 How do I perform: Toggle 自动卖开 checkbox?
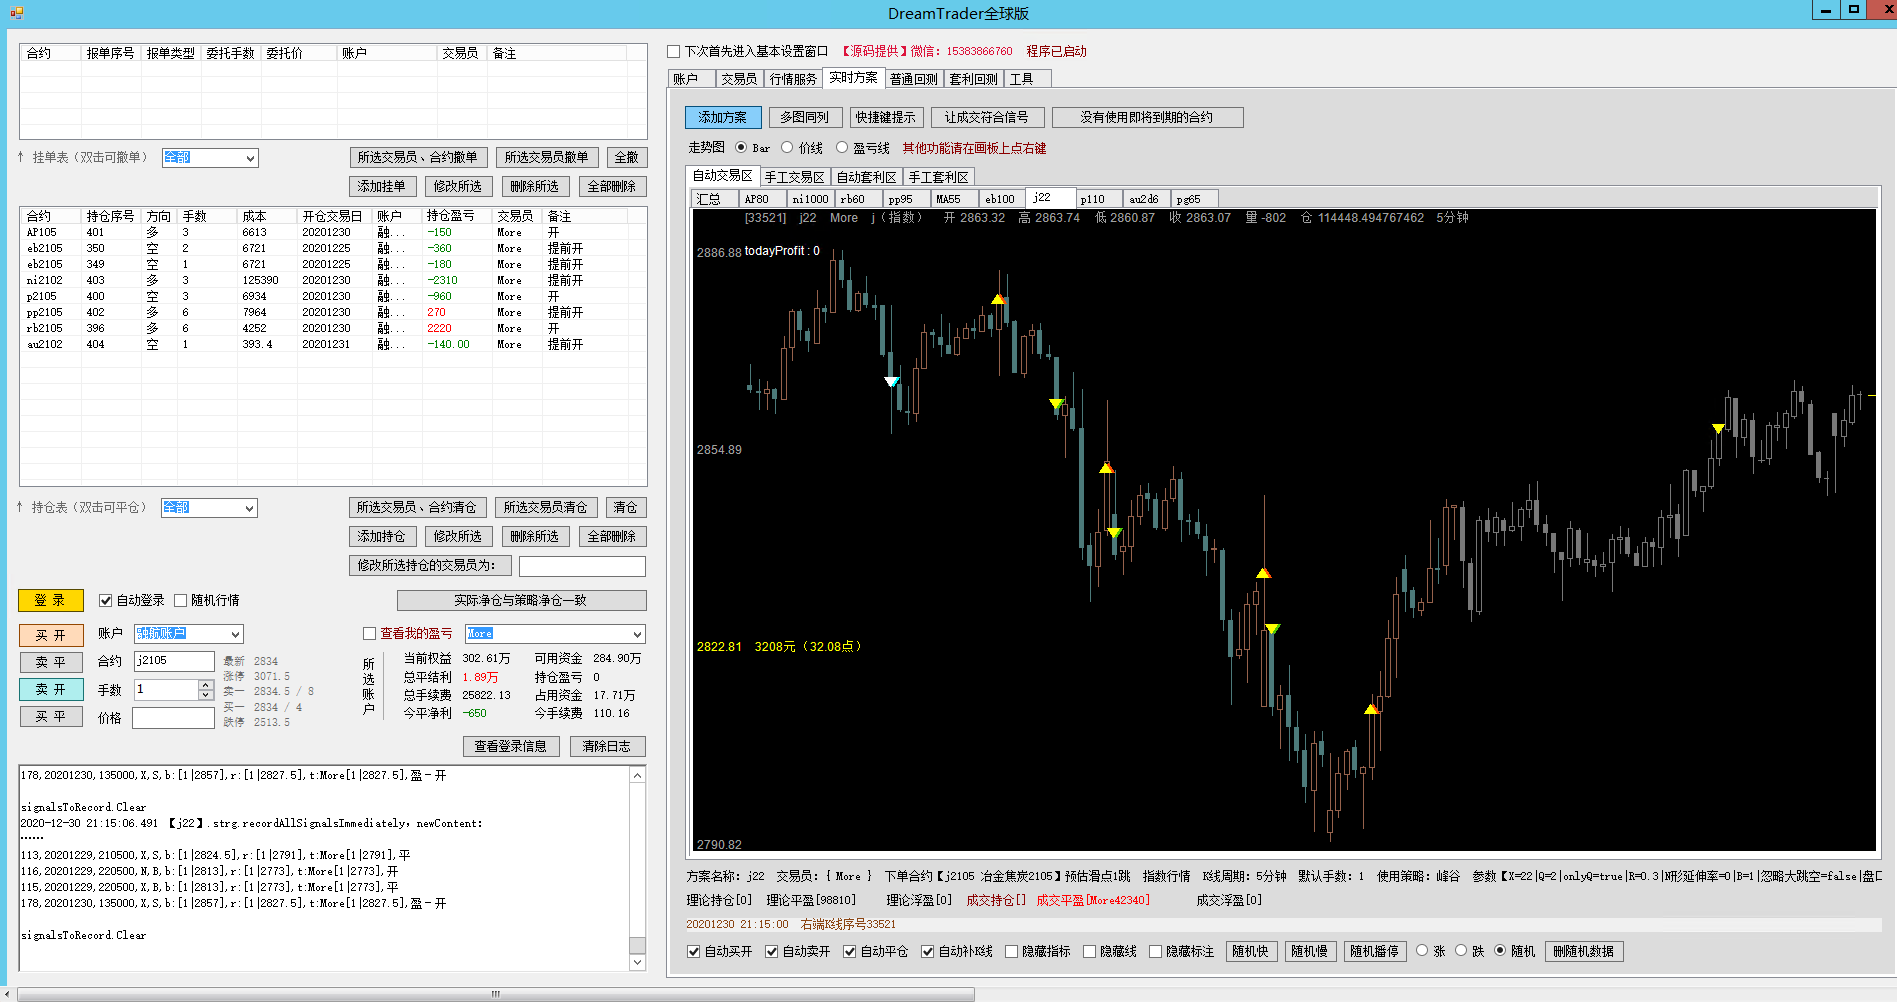[772, 951]
